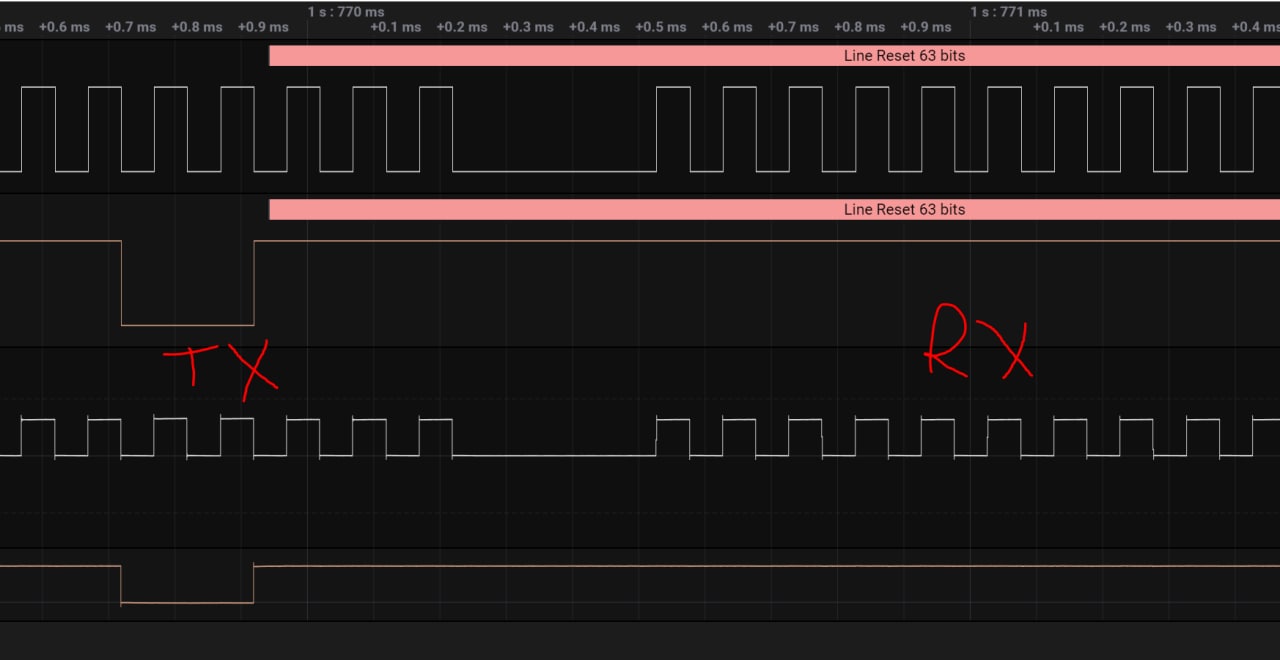Click the +0.2 ms tick after the 770 ms marker

point(462,27)
